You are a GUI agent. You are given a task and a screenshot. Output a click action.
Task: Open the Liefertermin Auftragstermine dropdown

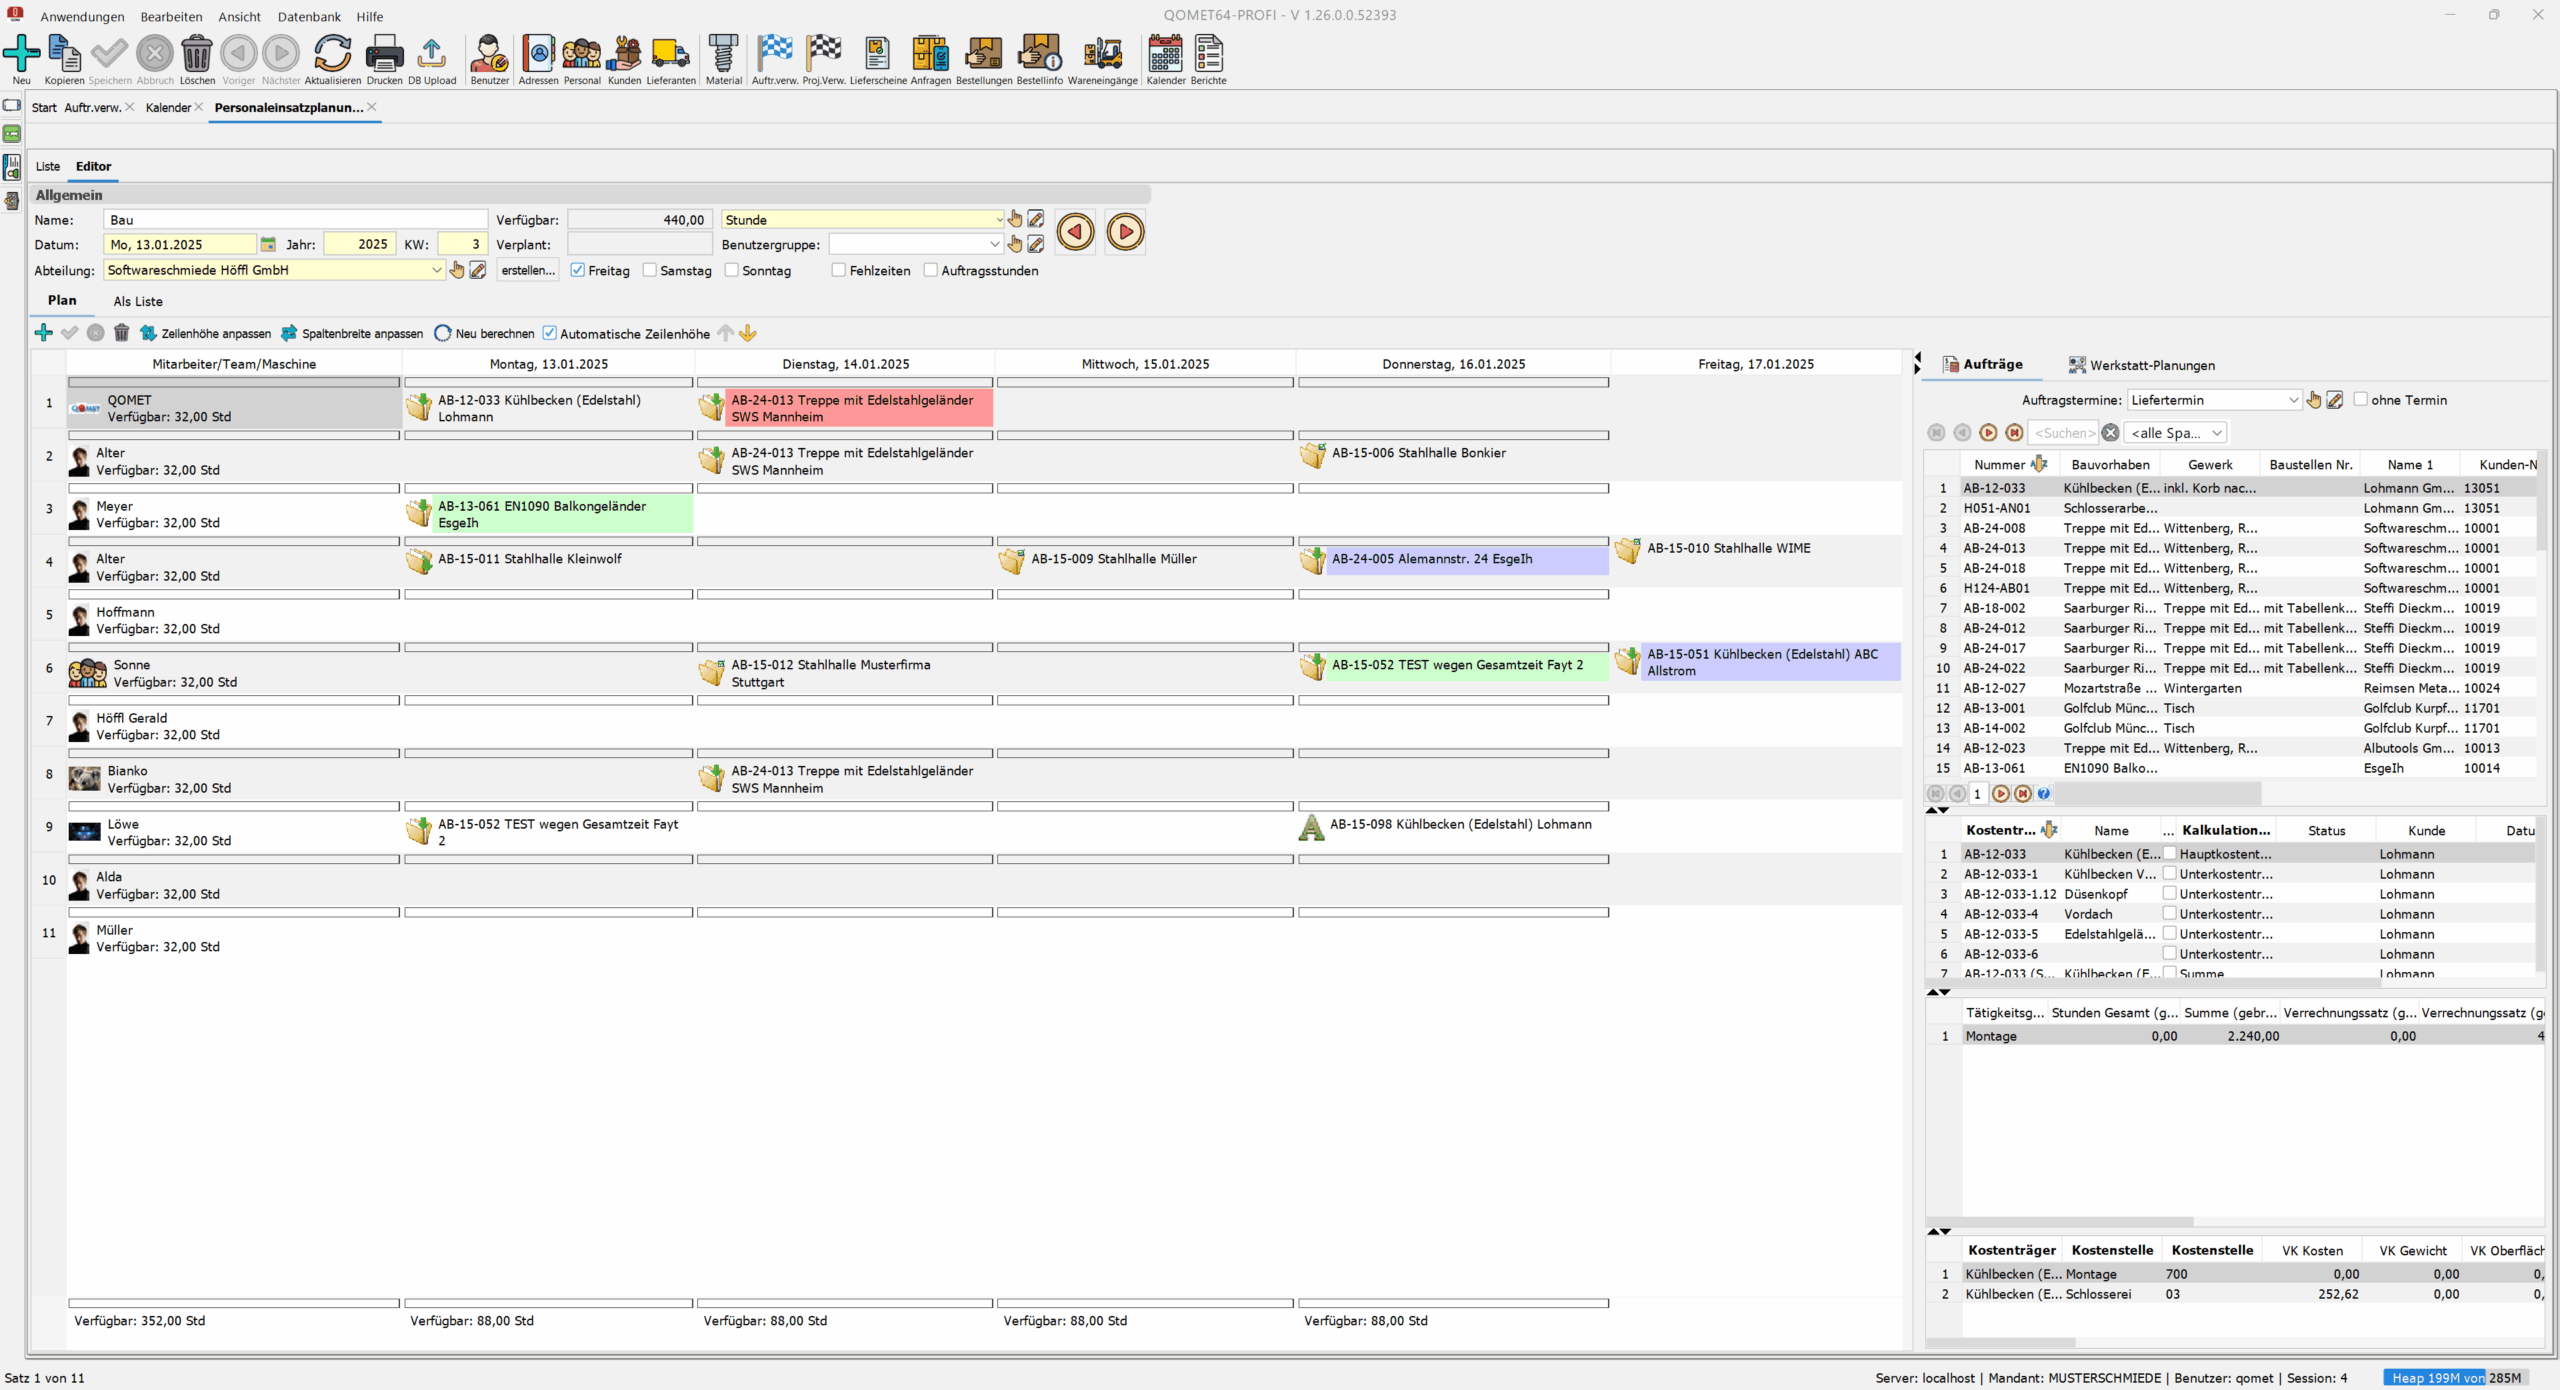click(2293, 400)
